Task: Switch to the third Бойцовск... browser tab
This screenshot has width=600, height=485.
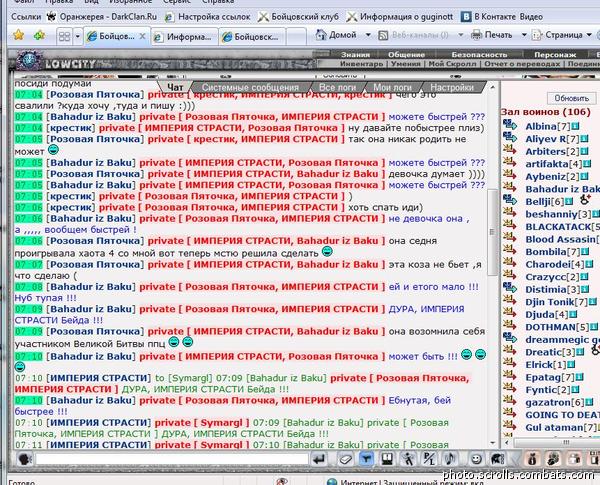Action: (x=253, y=37)
